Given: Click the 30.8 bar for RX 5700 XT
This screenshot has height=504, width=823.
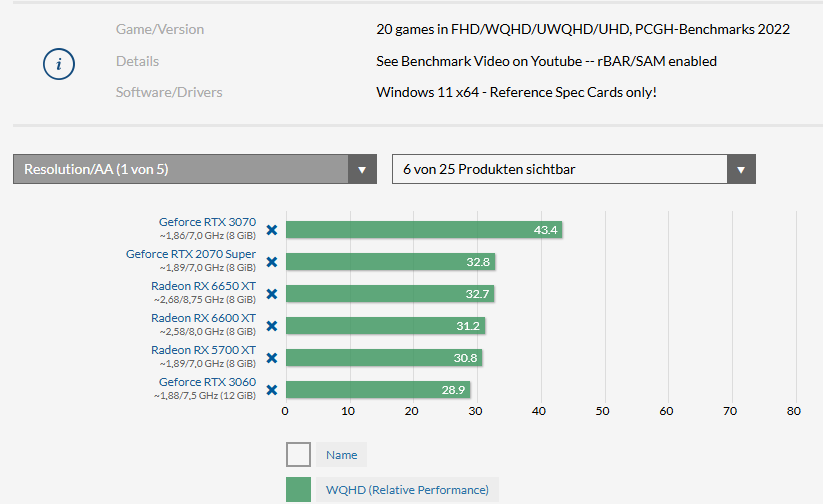Looking at the screenshot, I should (x=384, y=358).
